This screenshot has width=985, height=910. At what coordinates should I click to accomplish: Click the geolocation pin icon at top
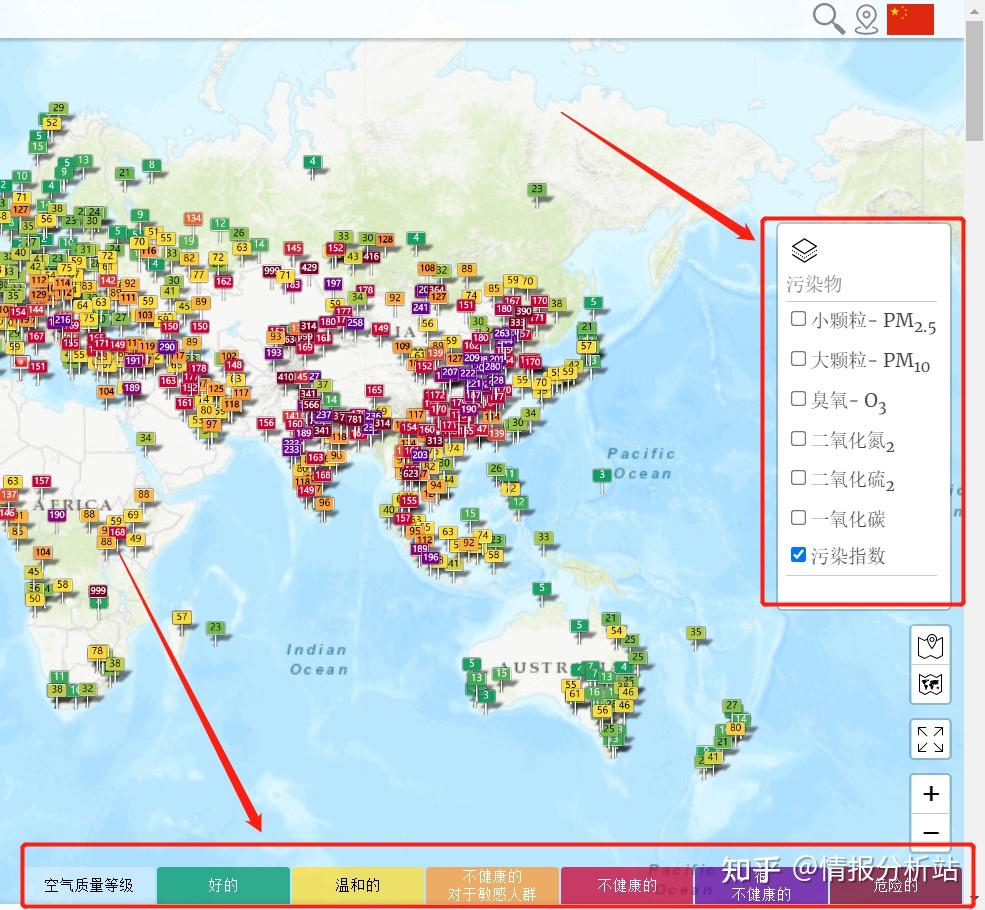[x=866, y=19]
